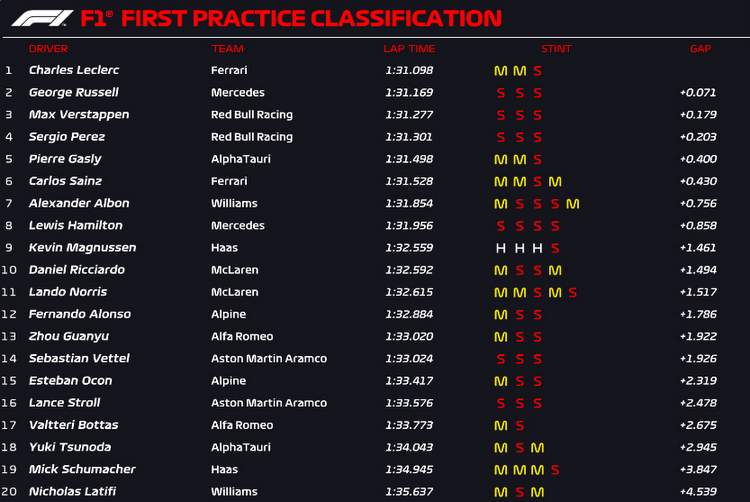Click Lewis Hamilton's lap time 1:31.956
750x502 pixels.
coord(409,226)
